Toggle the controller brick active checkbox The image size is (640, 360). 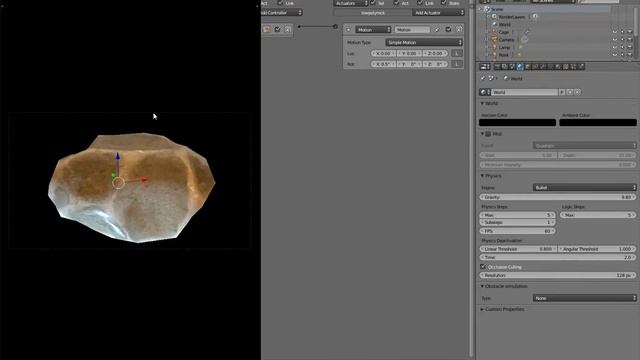[278, 29]
